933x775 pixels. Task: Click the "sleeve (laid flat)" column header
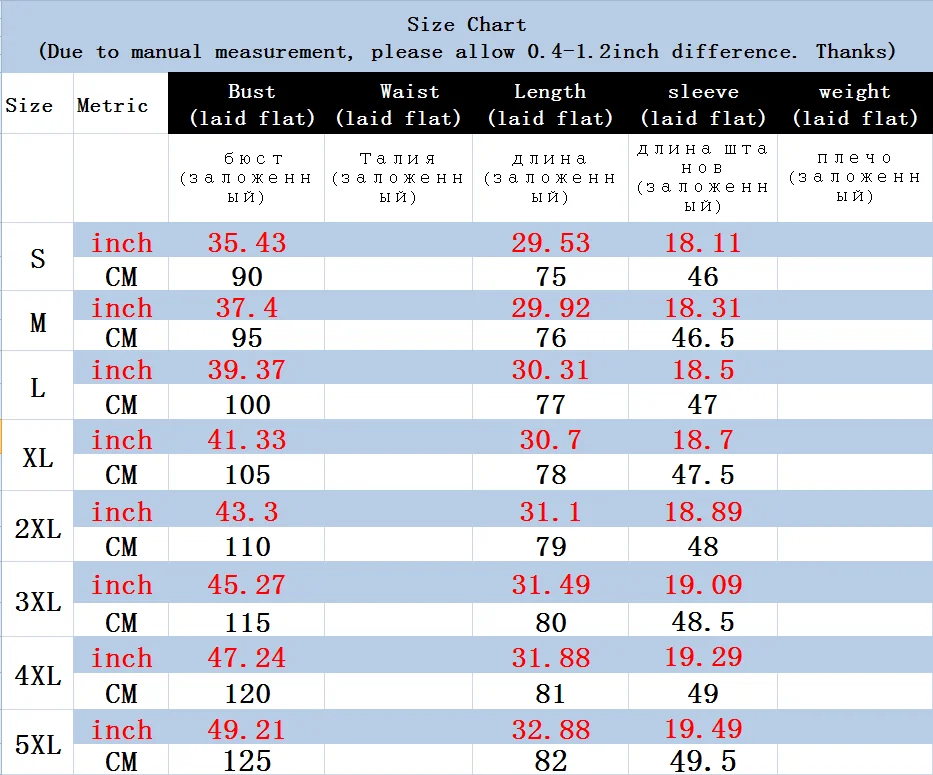pyautogui.click(x=703, y=104)
